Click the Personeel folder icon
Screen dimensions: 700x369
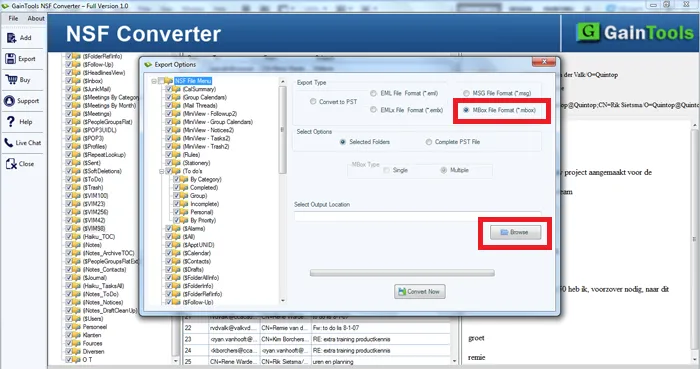point(77,327)
